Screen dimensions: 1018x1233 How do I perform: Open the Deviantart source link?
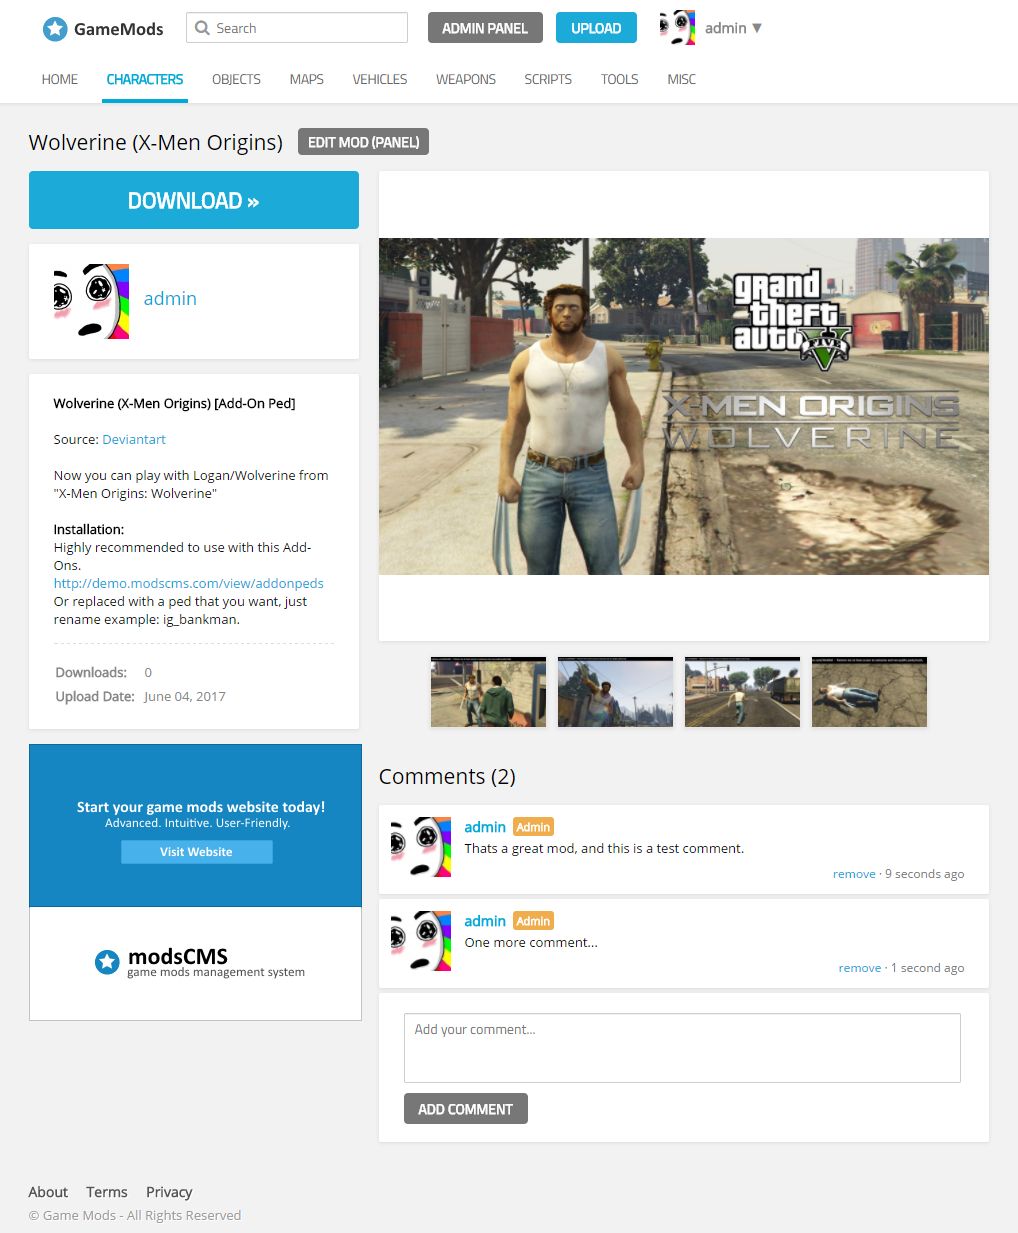point(134,439)
